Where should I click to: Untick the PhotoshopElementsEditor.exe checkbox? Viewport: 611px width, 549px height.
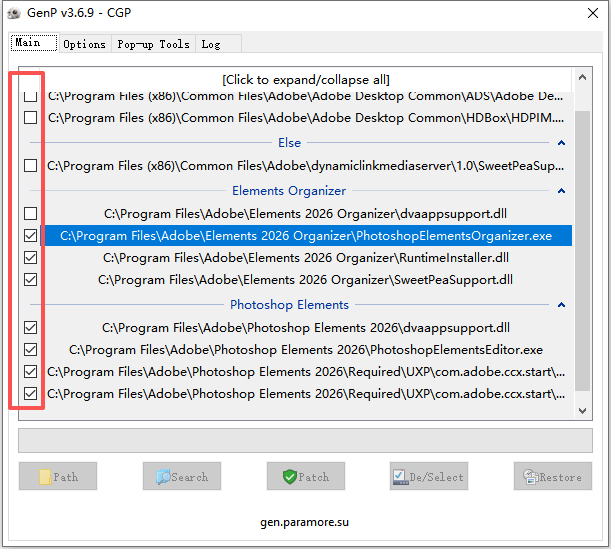pyautogui.click(x=31, y=350)
